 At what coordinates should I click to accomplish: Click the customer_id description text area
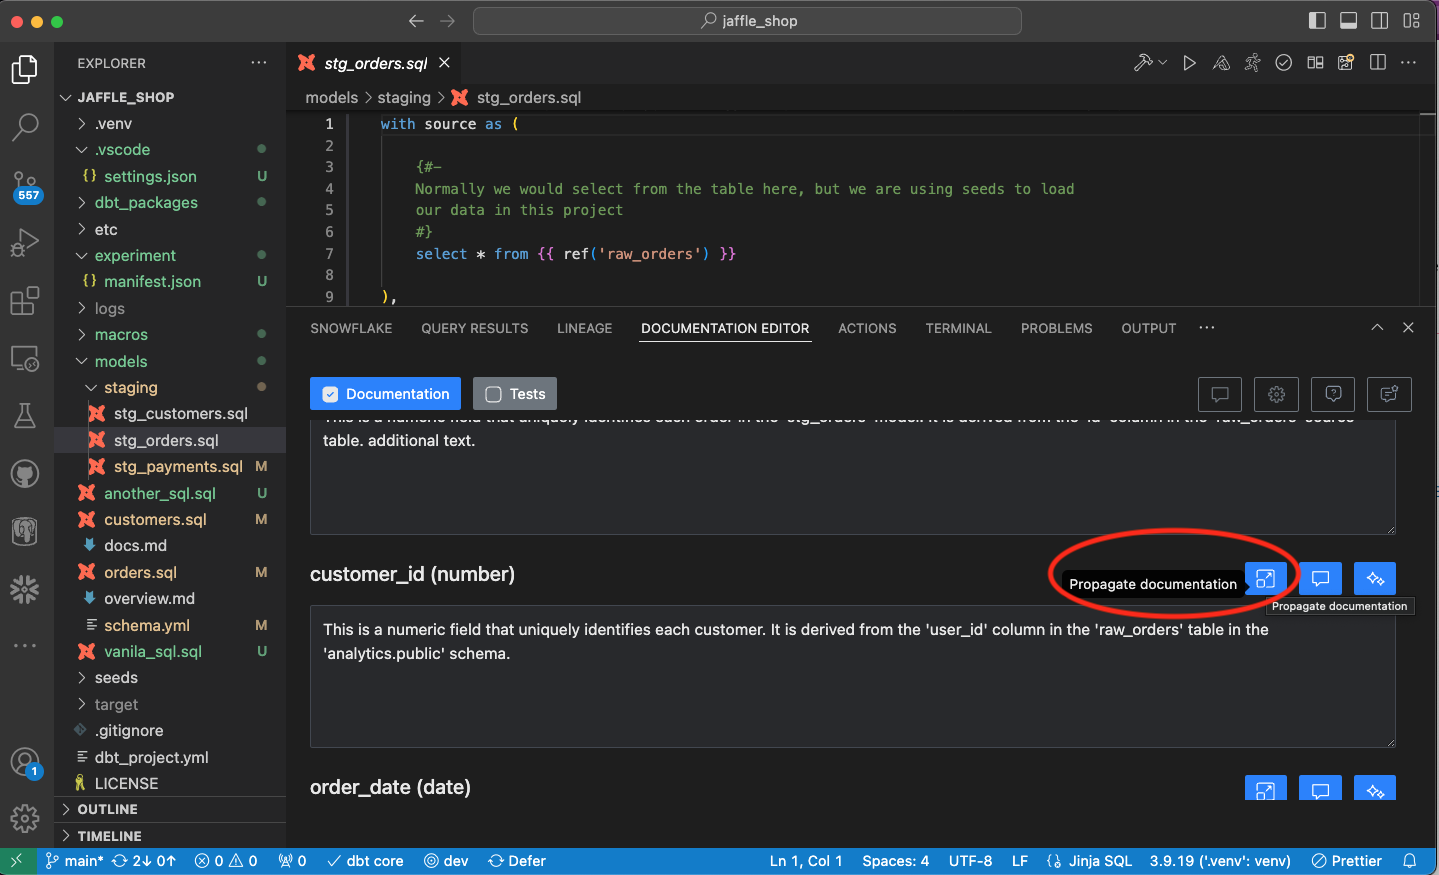pyautogui.click(x=853, y=676)
